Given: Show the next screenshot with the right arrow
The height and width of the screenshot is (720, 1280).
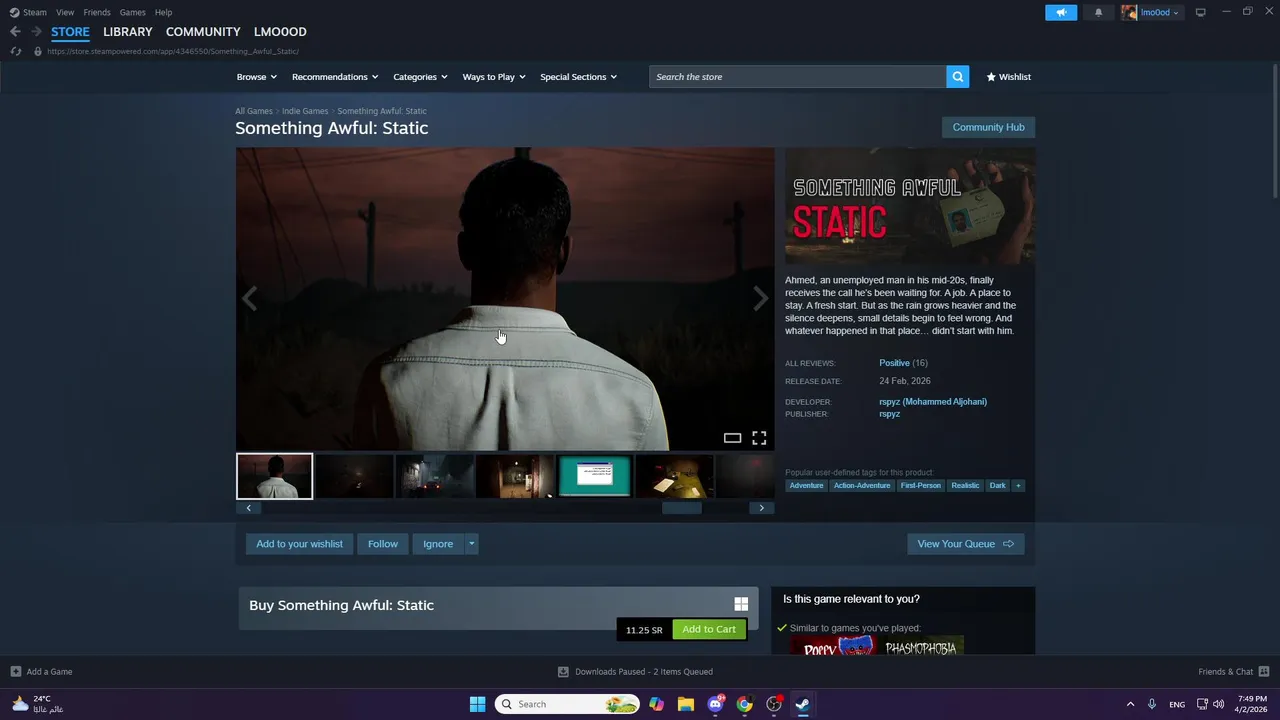Looking at the screenshot, I should click(x=760, y=298).
